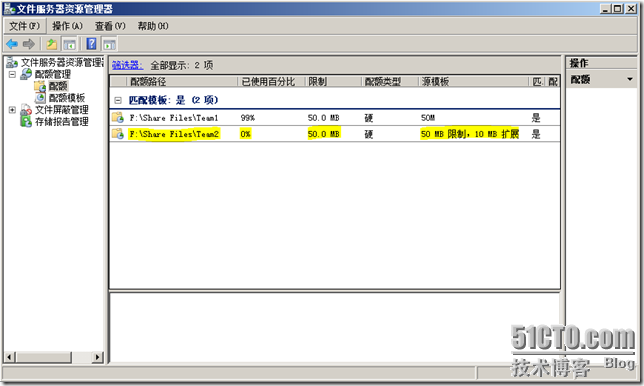The width and height of the screenshot is (644, 386).
Task: Sort by 配额路径 column header
Action: click(182, 81)
